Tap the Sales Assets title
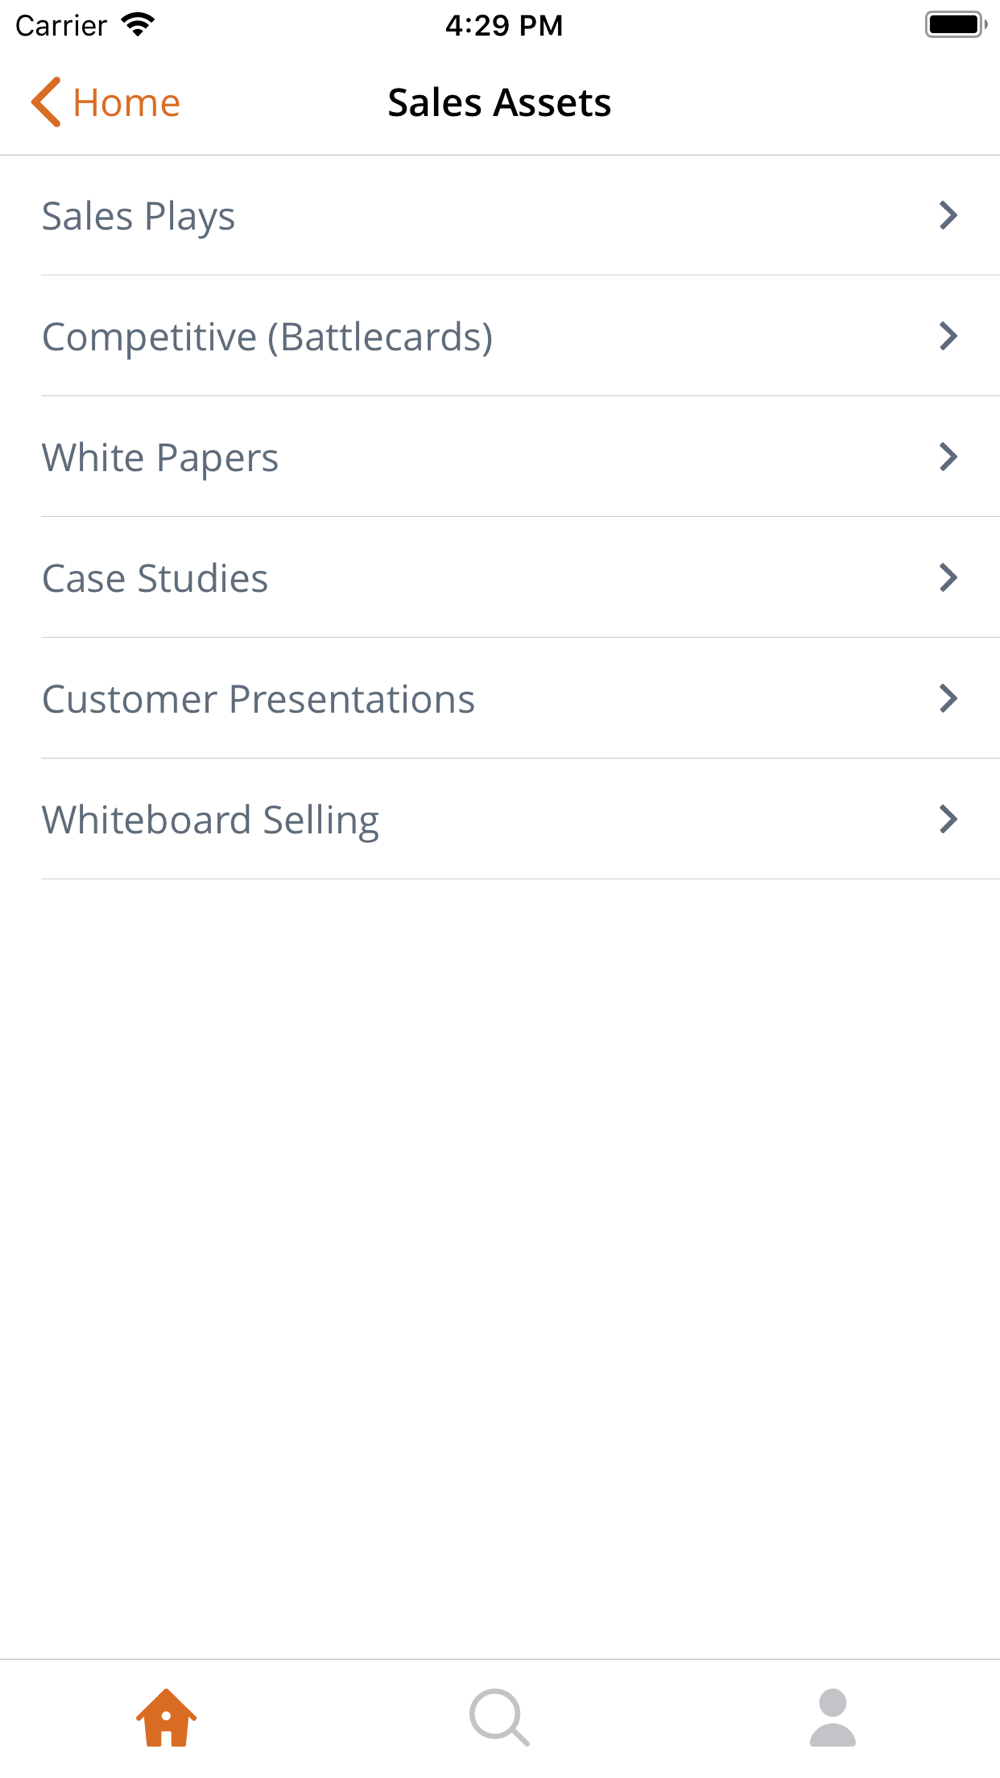Image resolution: width=1000 pixels, height=1778 pixels. pos(499,102)
